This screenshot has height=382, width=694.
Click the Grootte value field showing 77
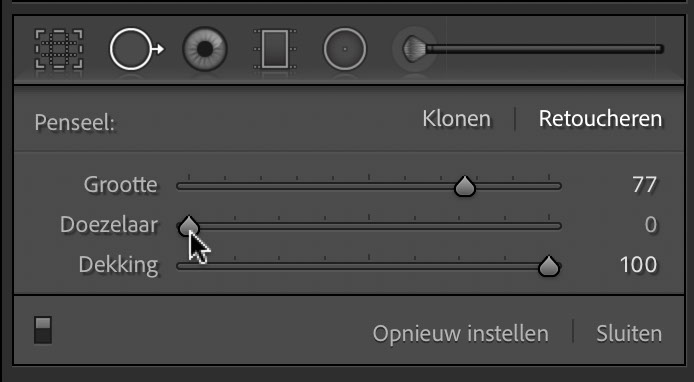pos(645,185)
